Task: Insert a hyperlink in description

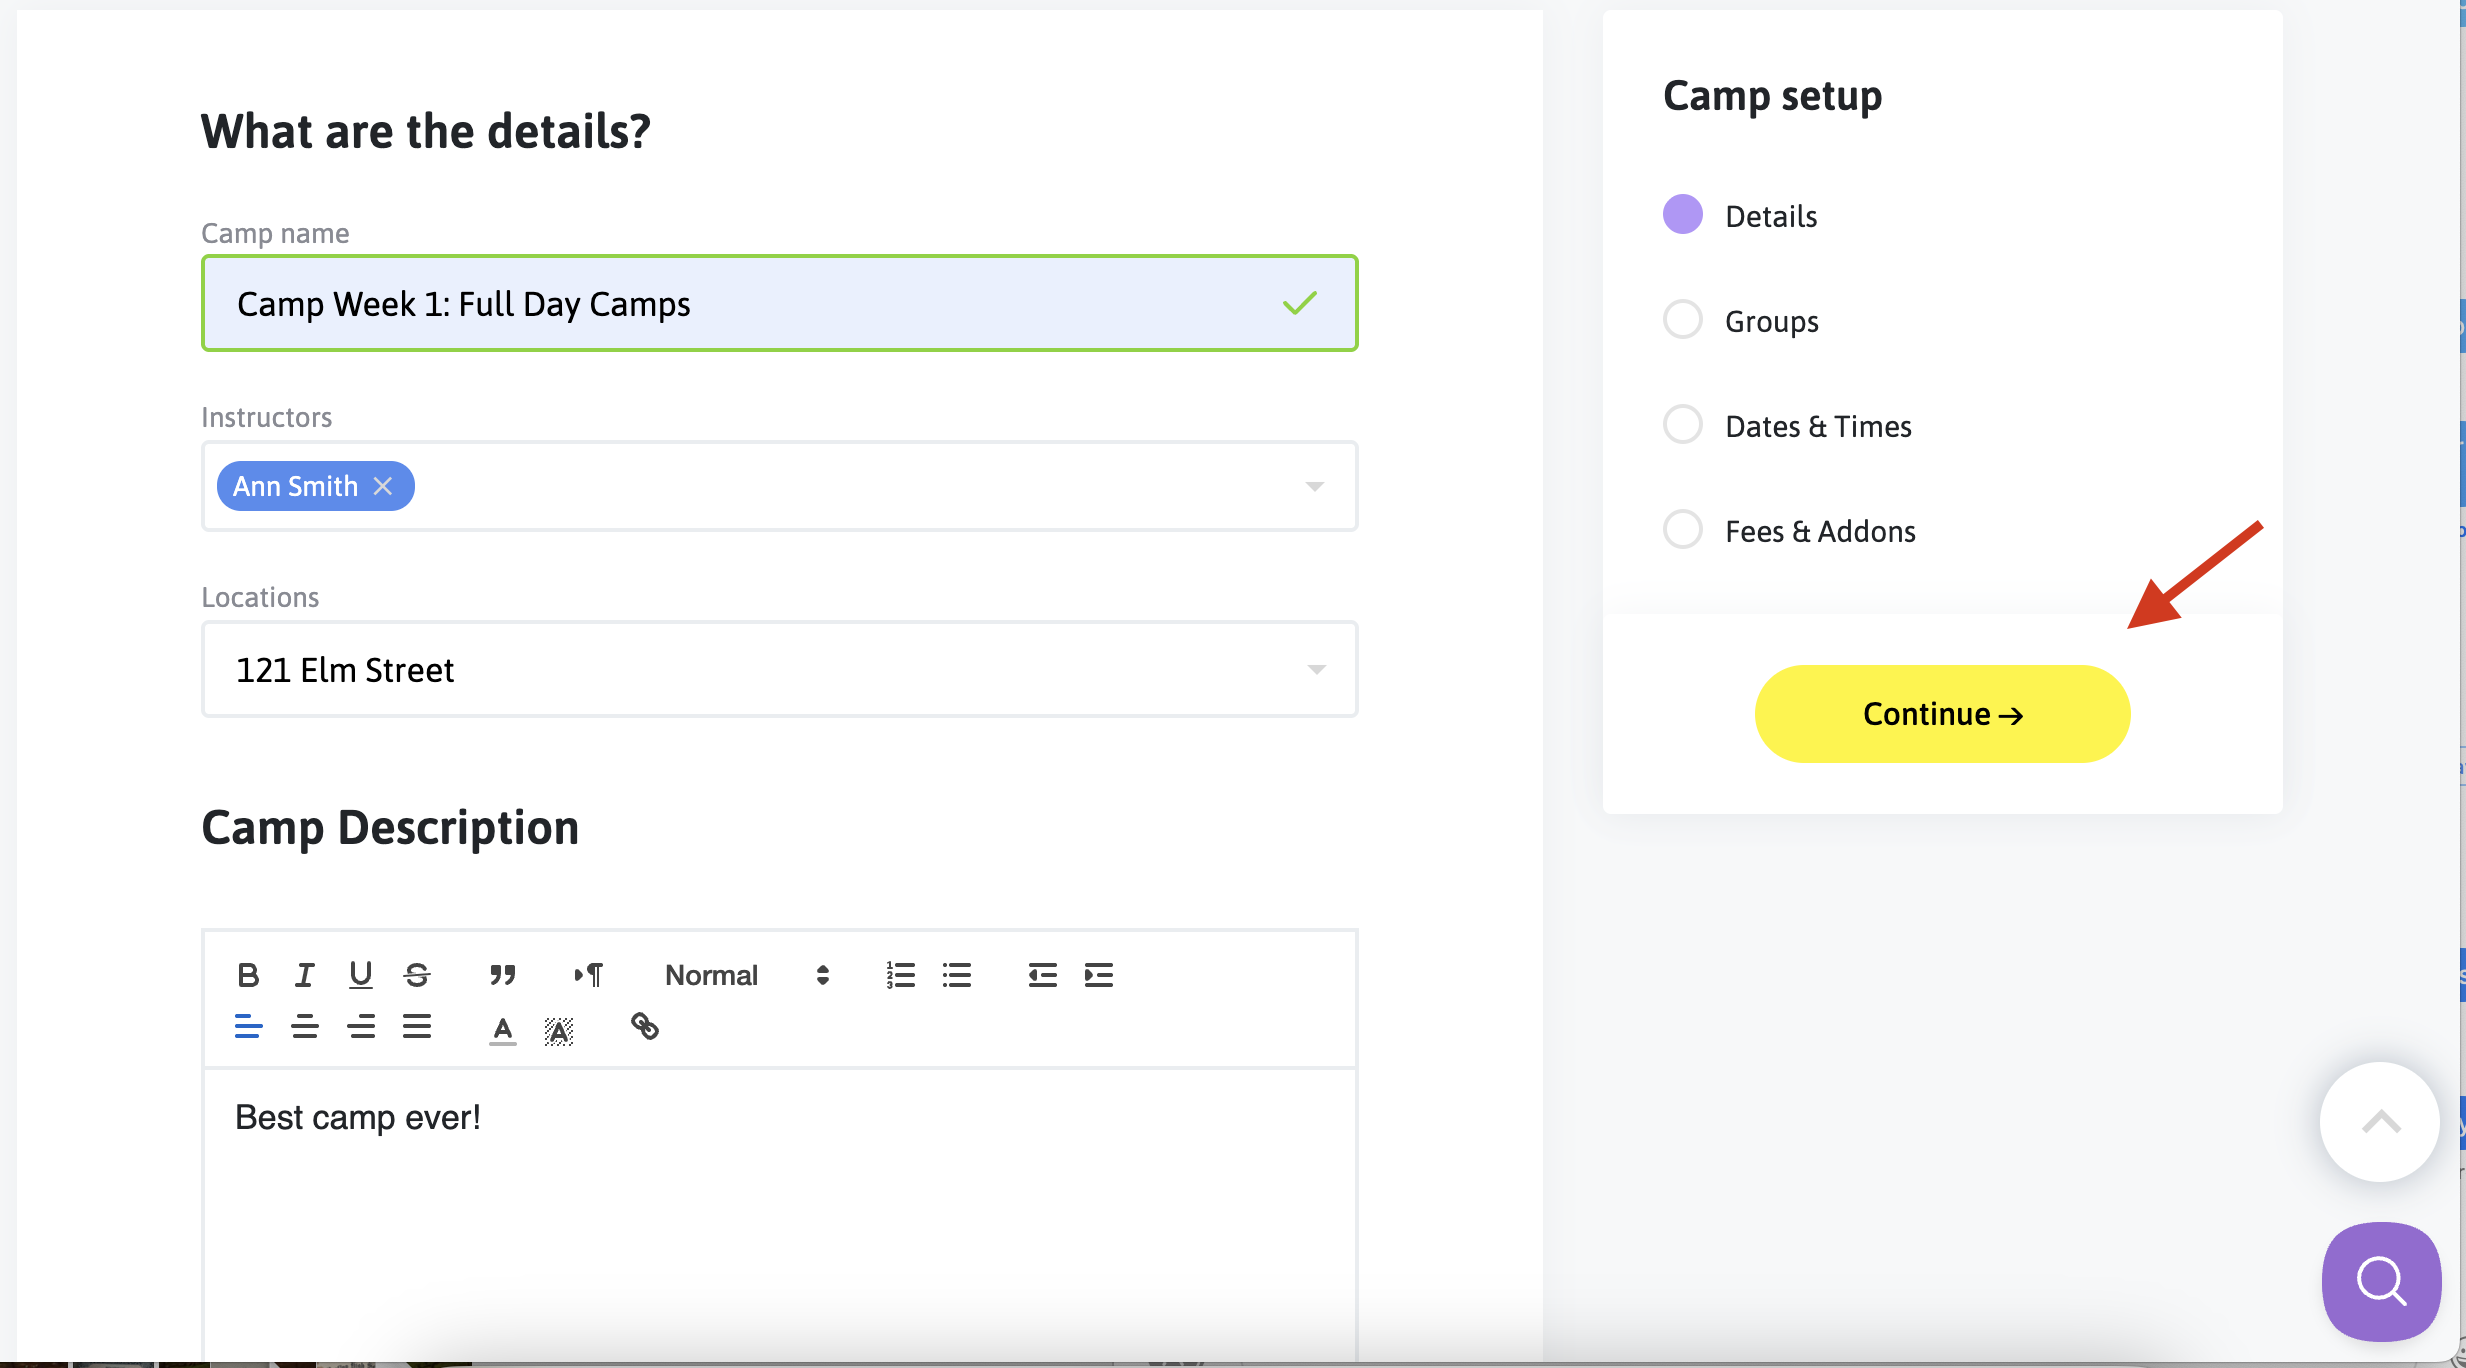Action: (645, 1027)
